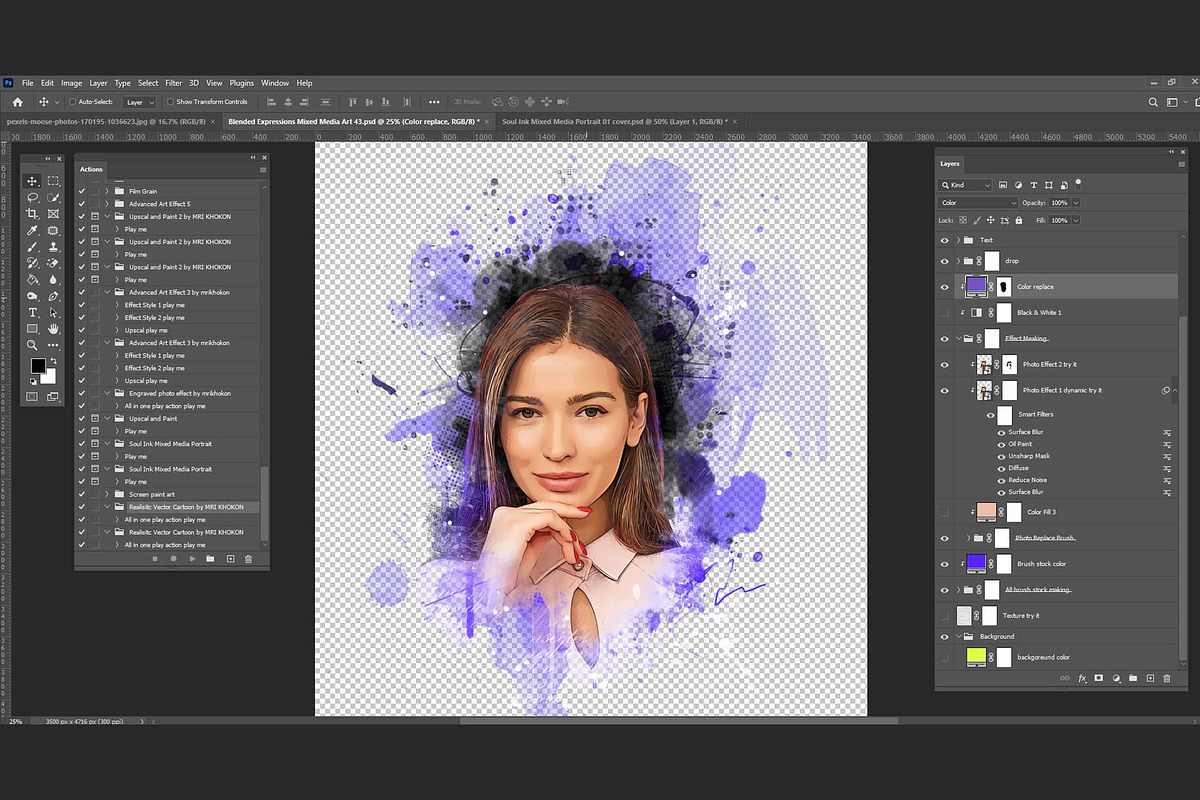The image size is (1200, 800).
Task: Open Actions panel hamburger menu
Action: tap(263, 170)
